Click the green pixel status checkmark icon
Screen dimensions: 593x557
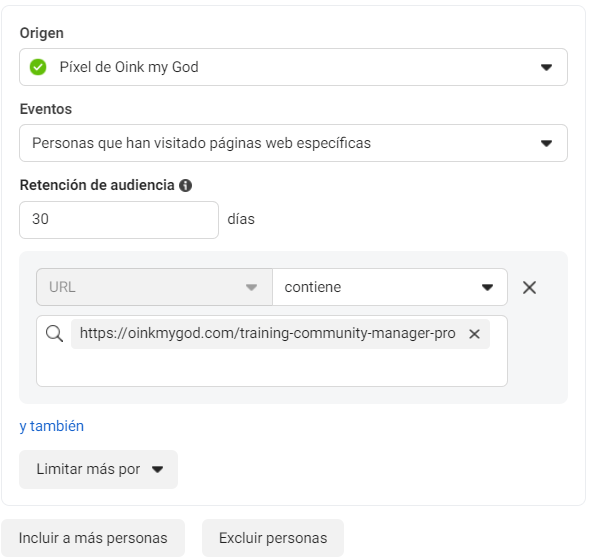click(38, 67)
